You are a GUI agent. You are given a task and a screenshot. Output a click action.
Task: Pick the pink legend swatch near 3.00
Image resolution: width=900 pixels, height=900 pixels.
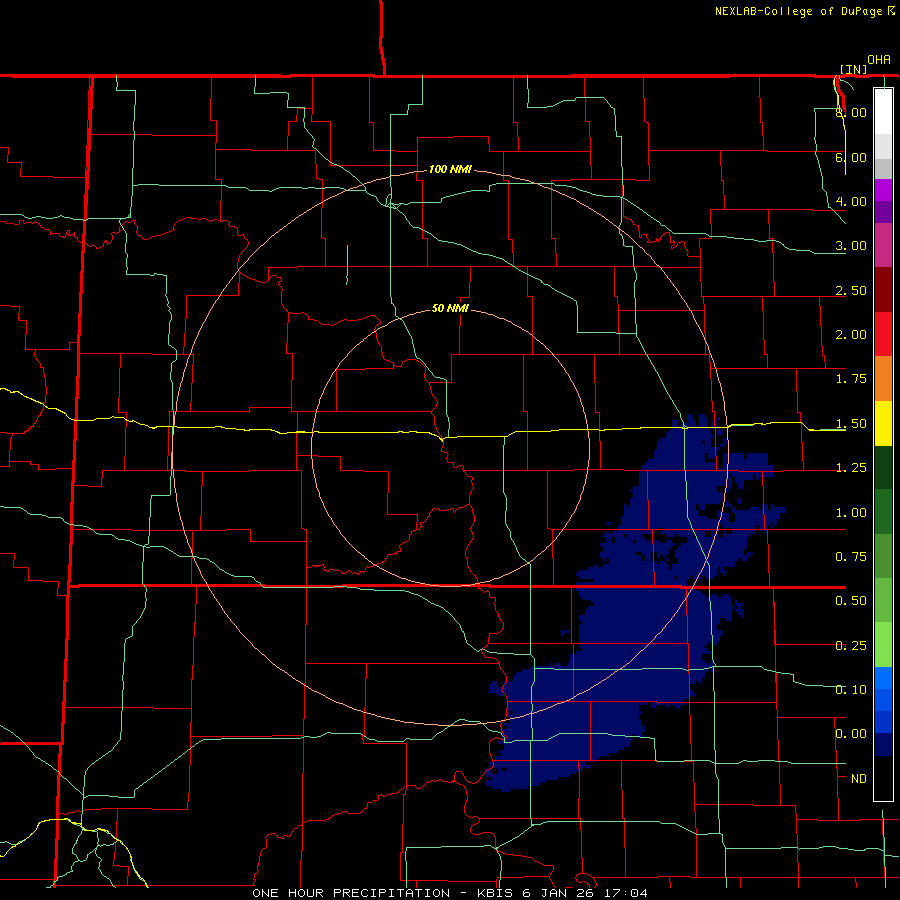coord(883,245)
